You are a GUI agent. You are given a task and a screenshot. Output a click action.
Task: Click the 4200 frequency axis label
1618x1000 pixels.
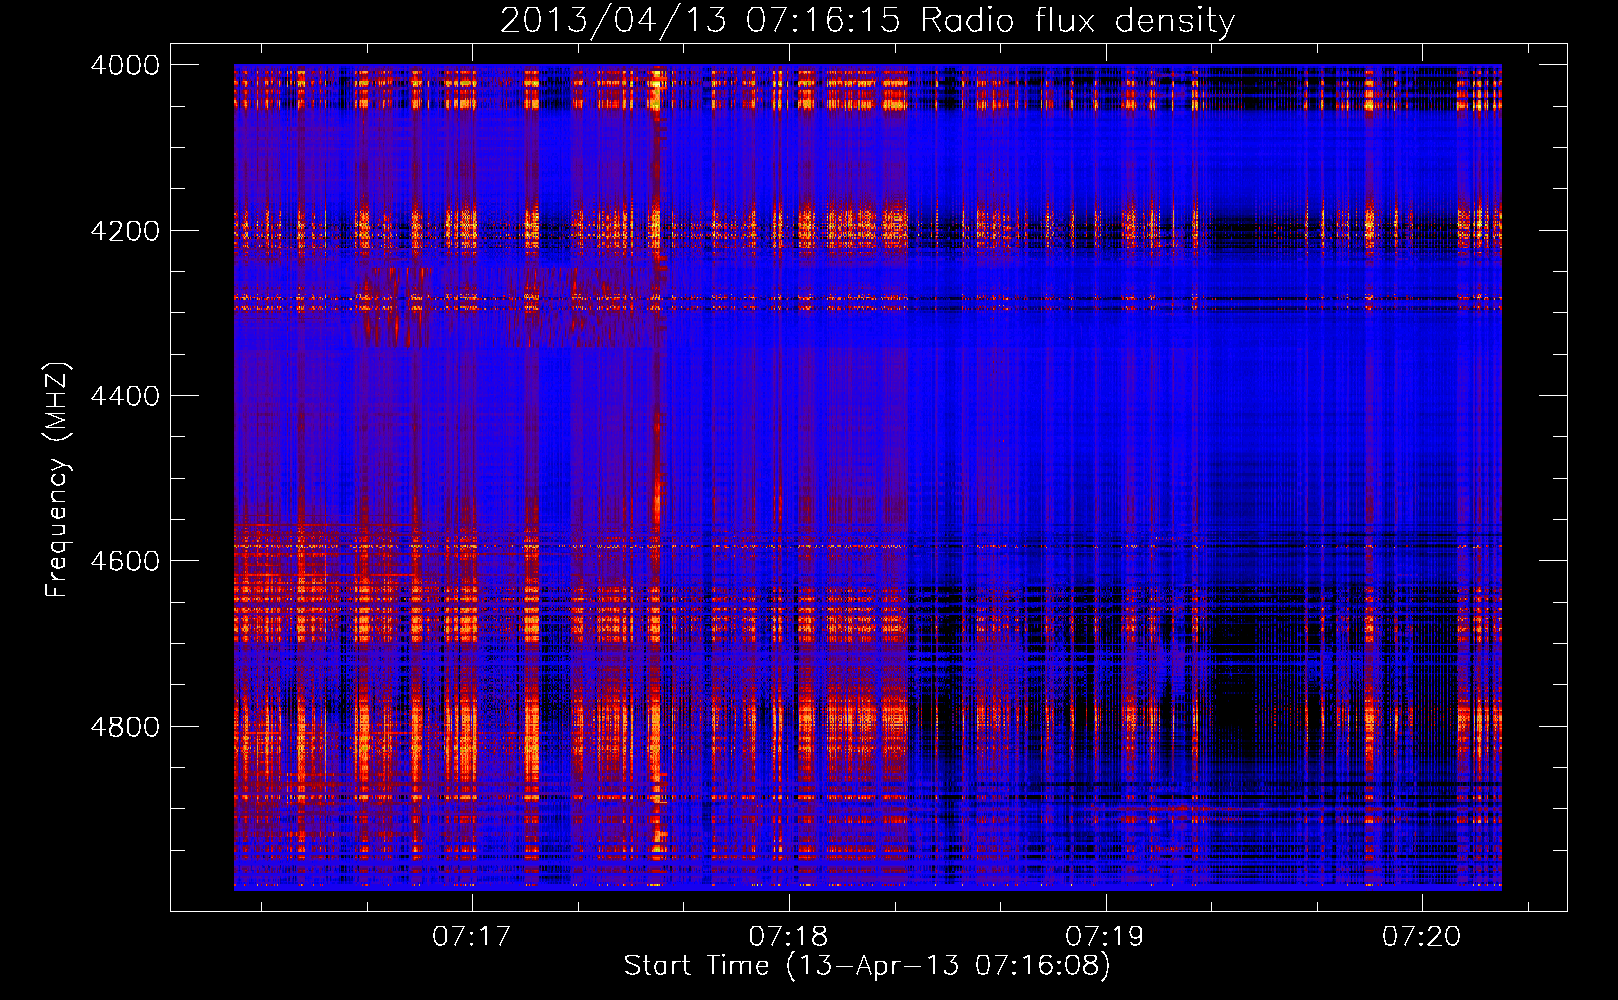pos(125,231)
